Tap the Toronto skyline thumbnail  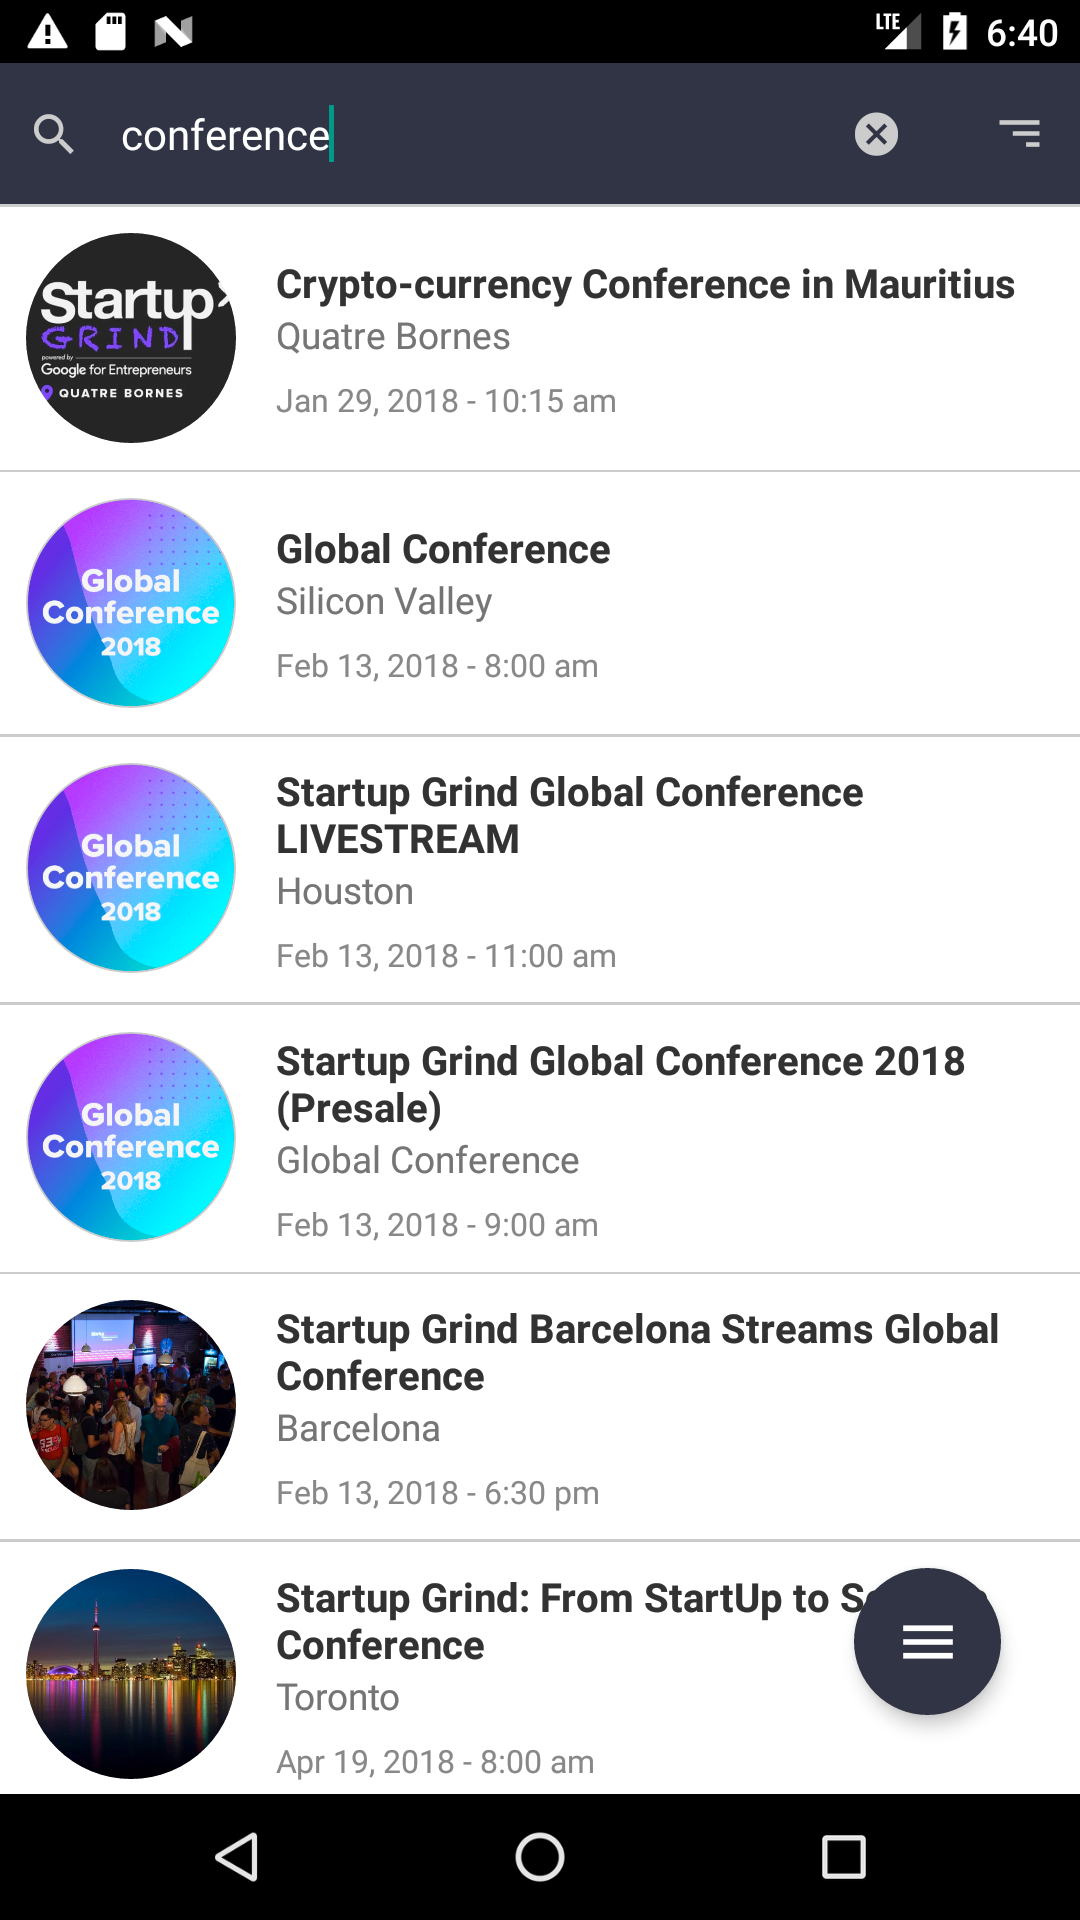coord(131,1674)
